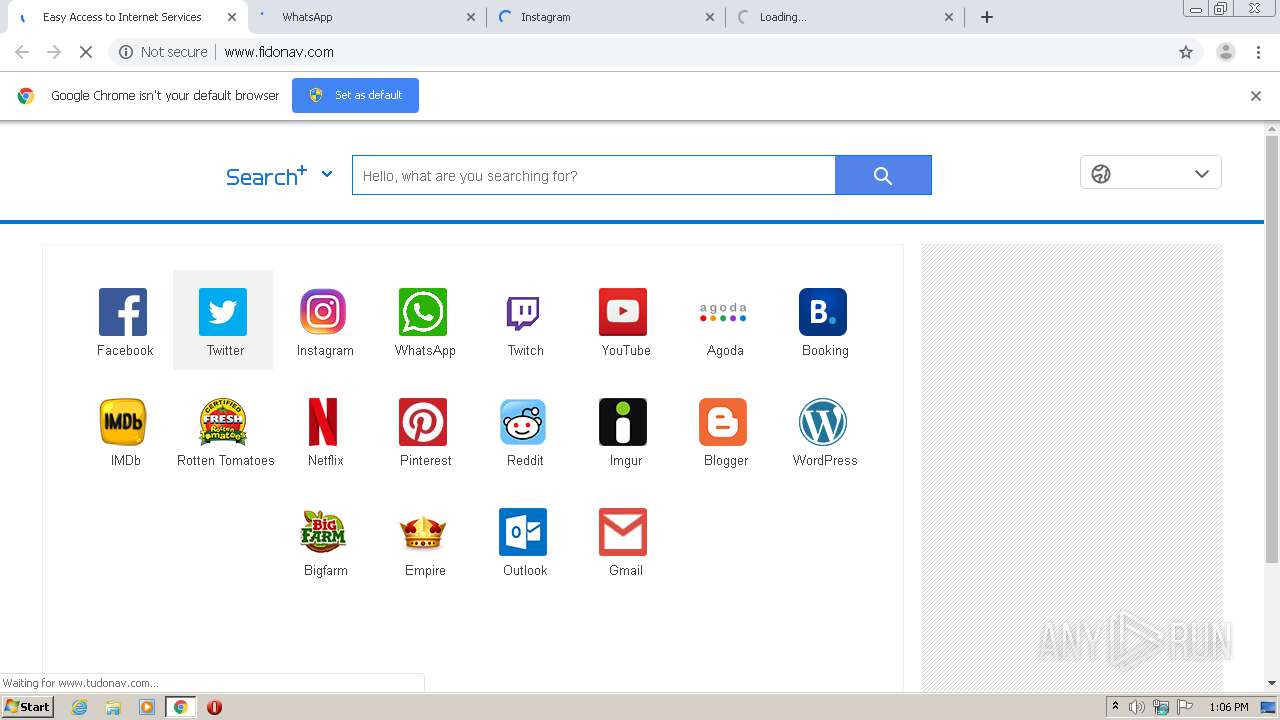Open the Outlook shortcut icon
The height and width of the screenshot is (720, 1280).
523,532
